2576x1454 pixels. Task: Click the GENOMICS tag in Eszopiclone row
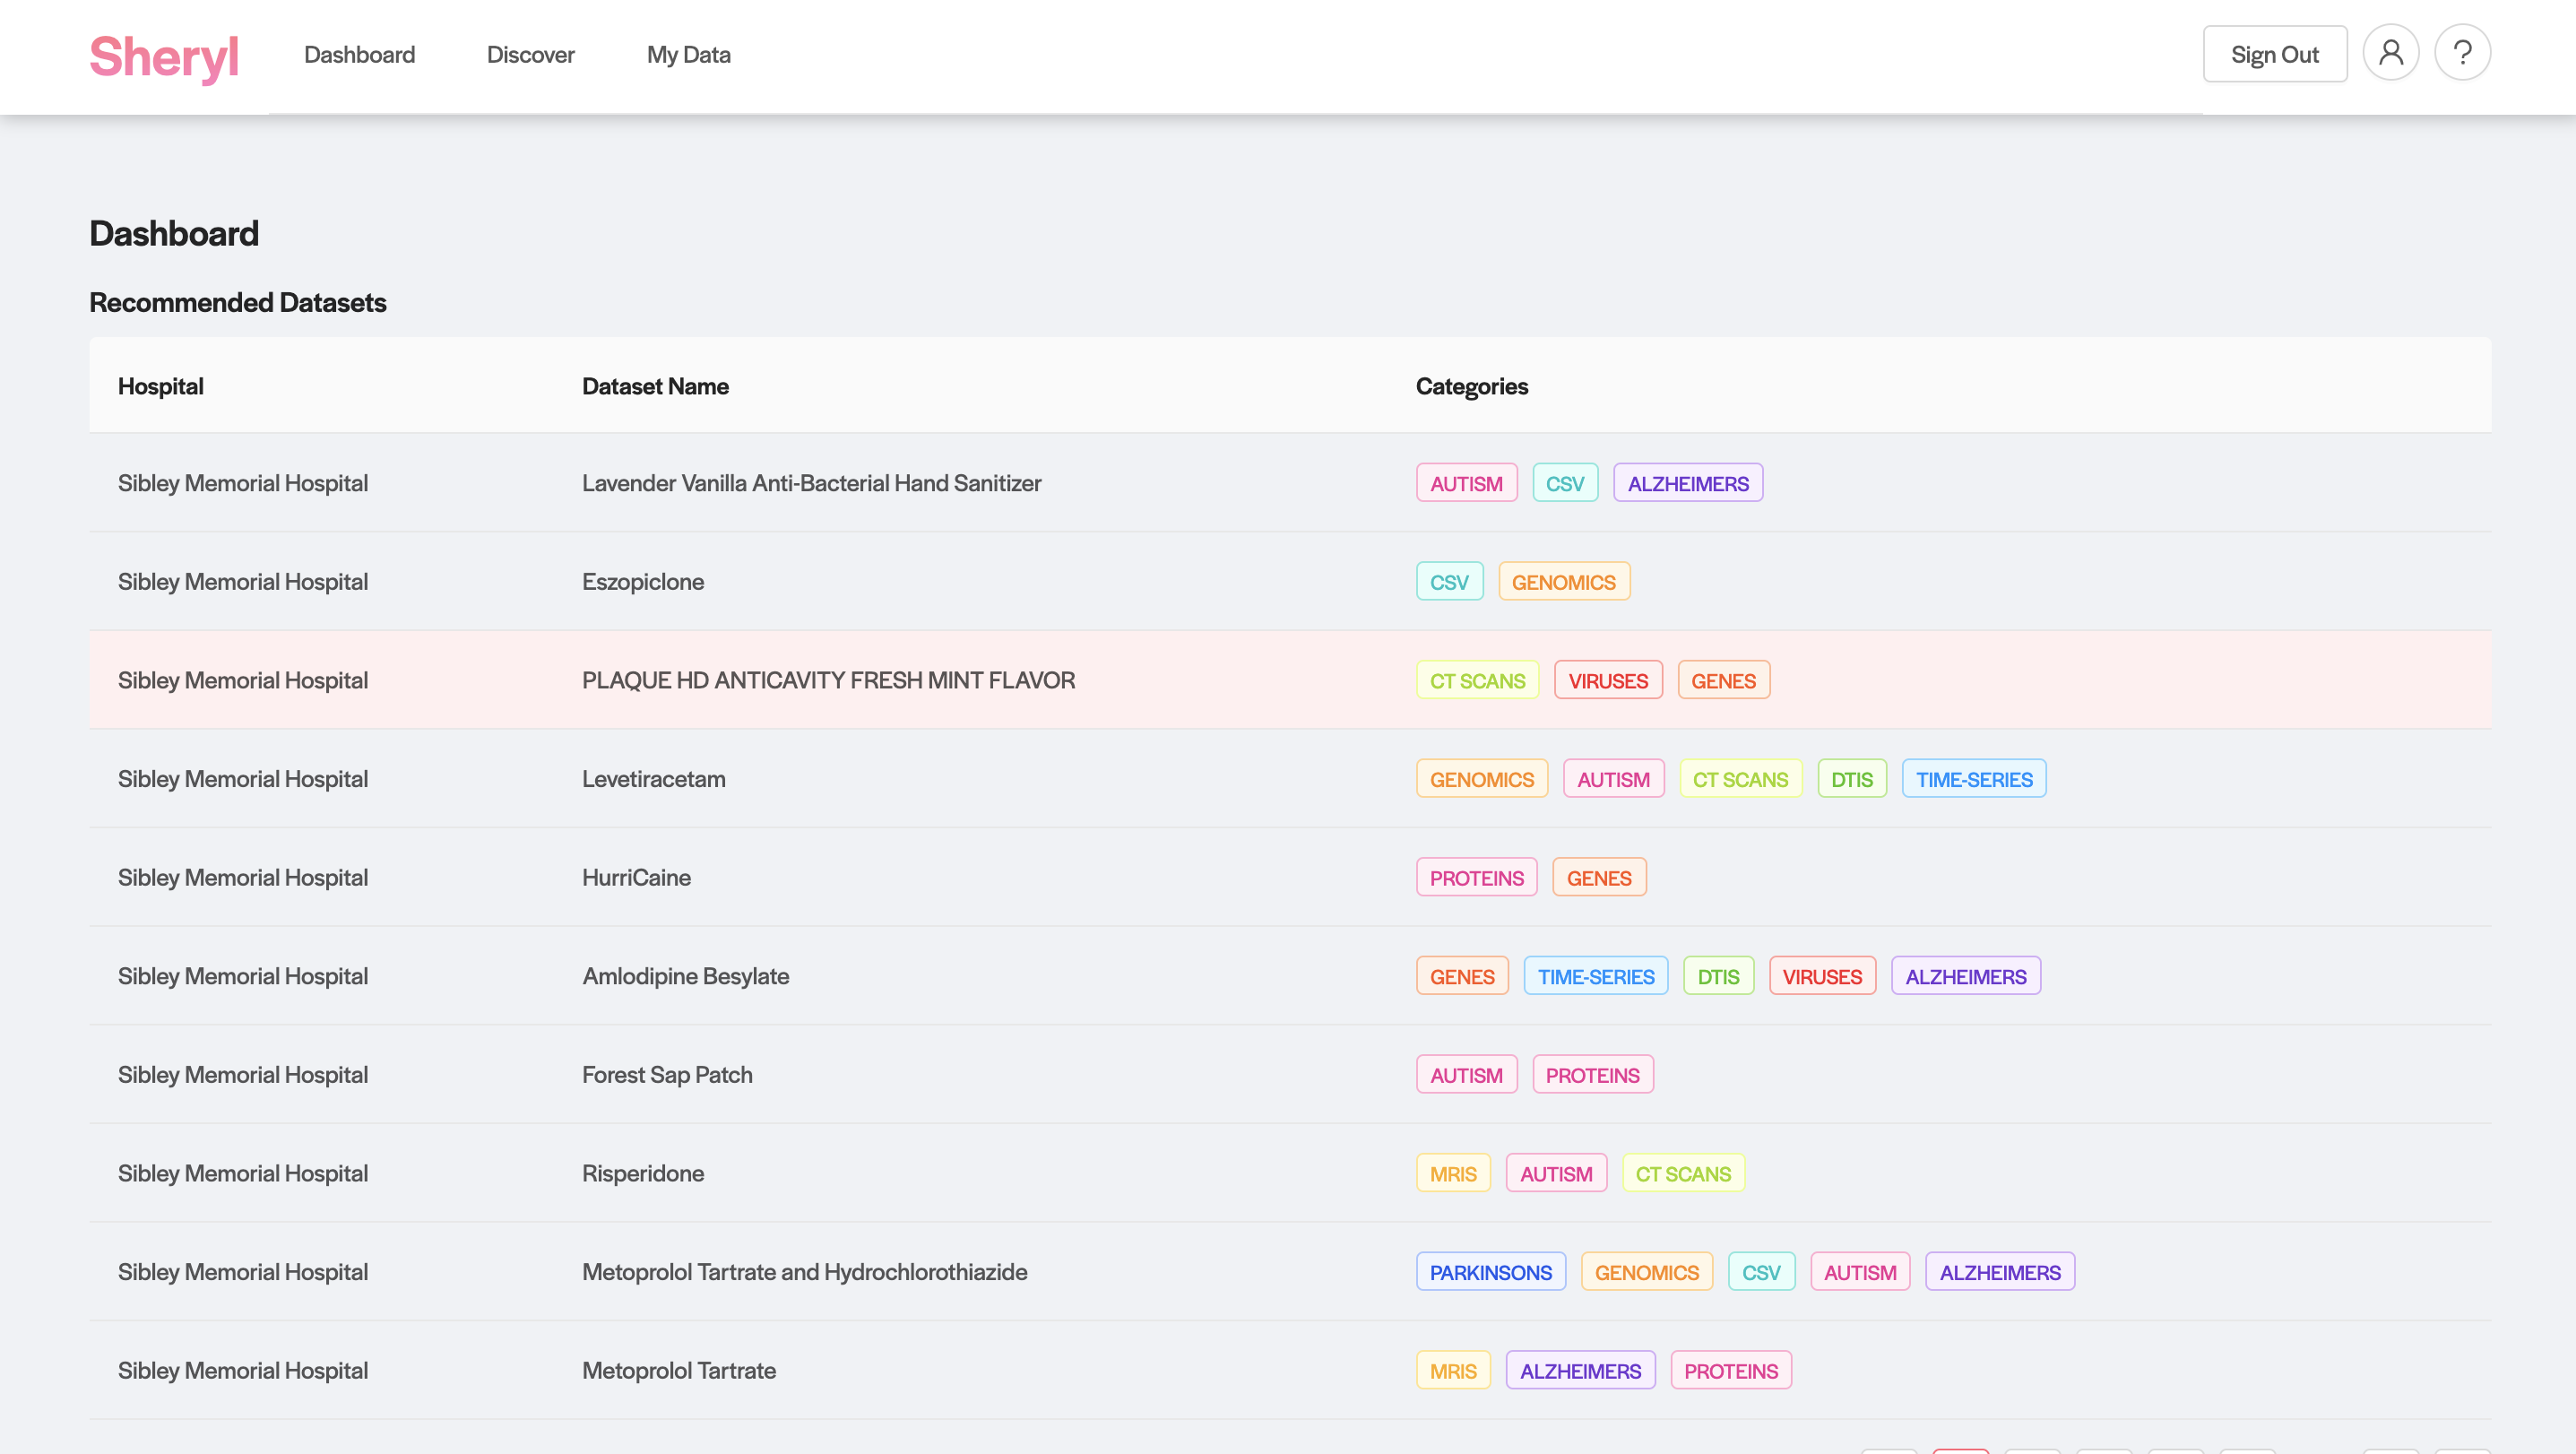coord(1563,582)
